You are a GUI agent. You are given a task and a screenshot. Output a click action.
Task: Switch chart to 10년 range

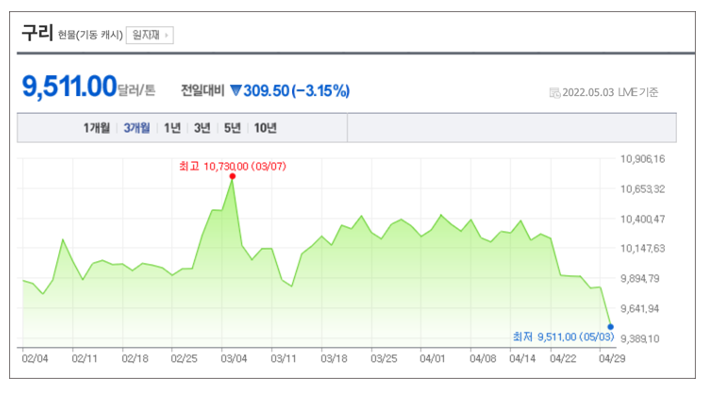click(x=265, y=128)
